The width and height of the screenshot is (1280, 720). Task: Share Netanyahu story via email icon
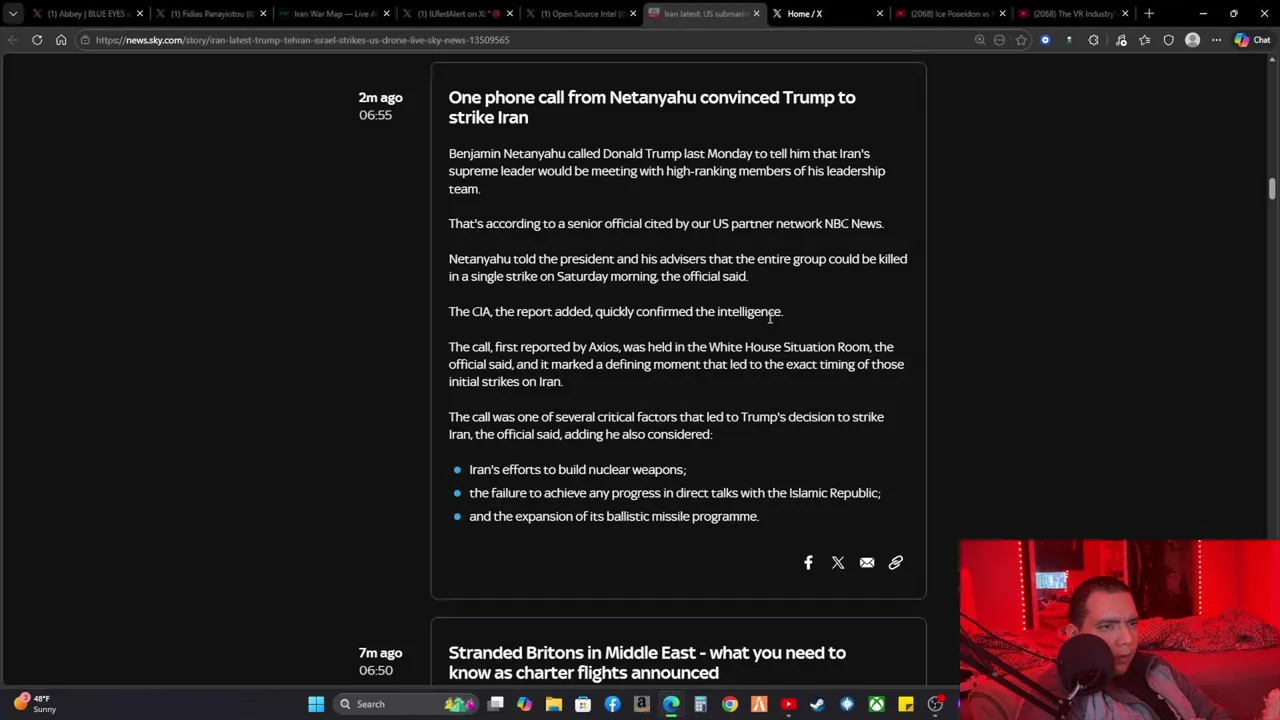(x=867, y=563)
